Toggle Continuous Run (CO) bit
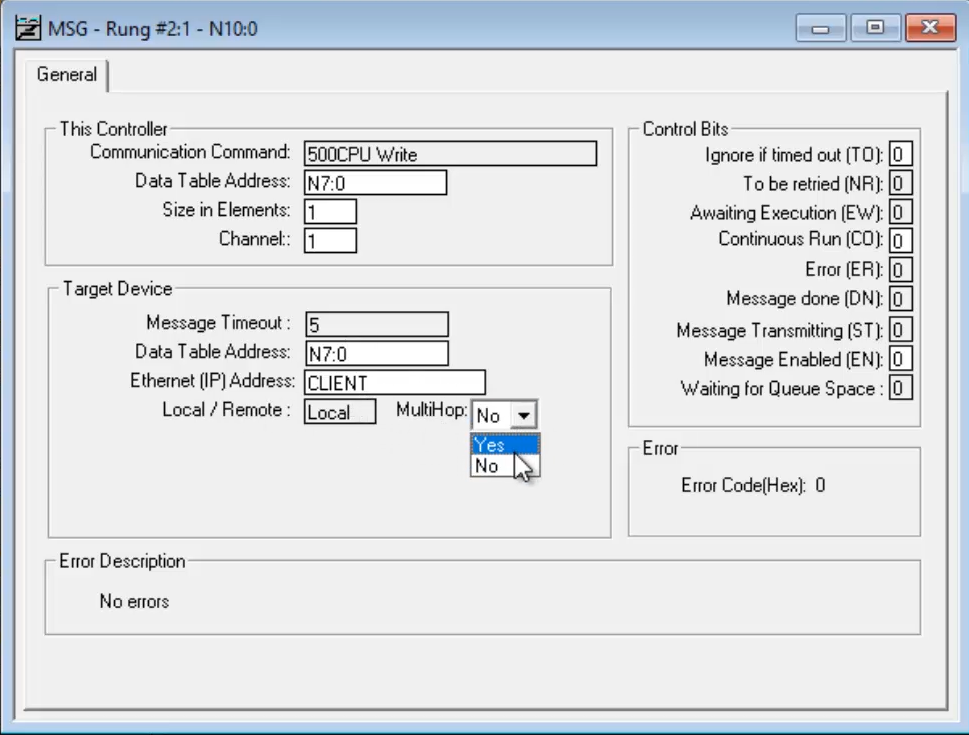969x735 pixels. 900,240
